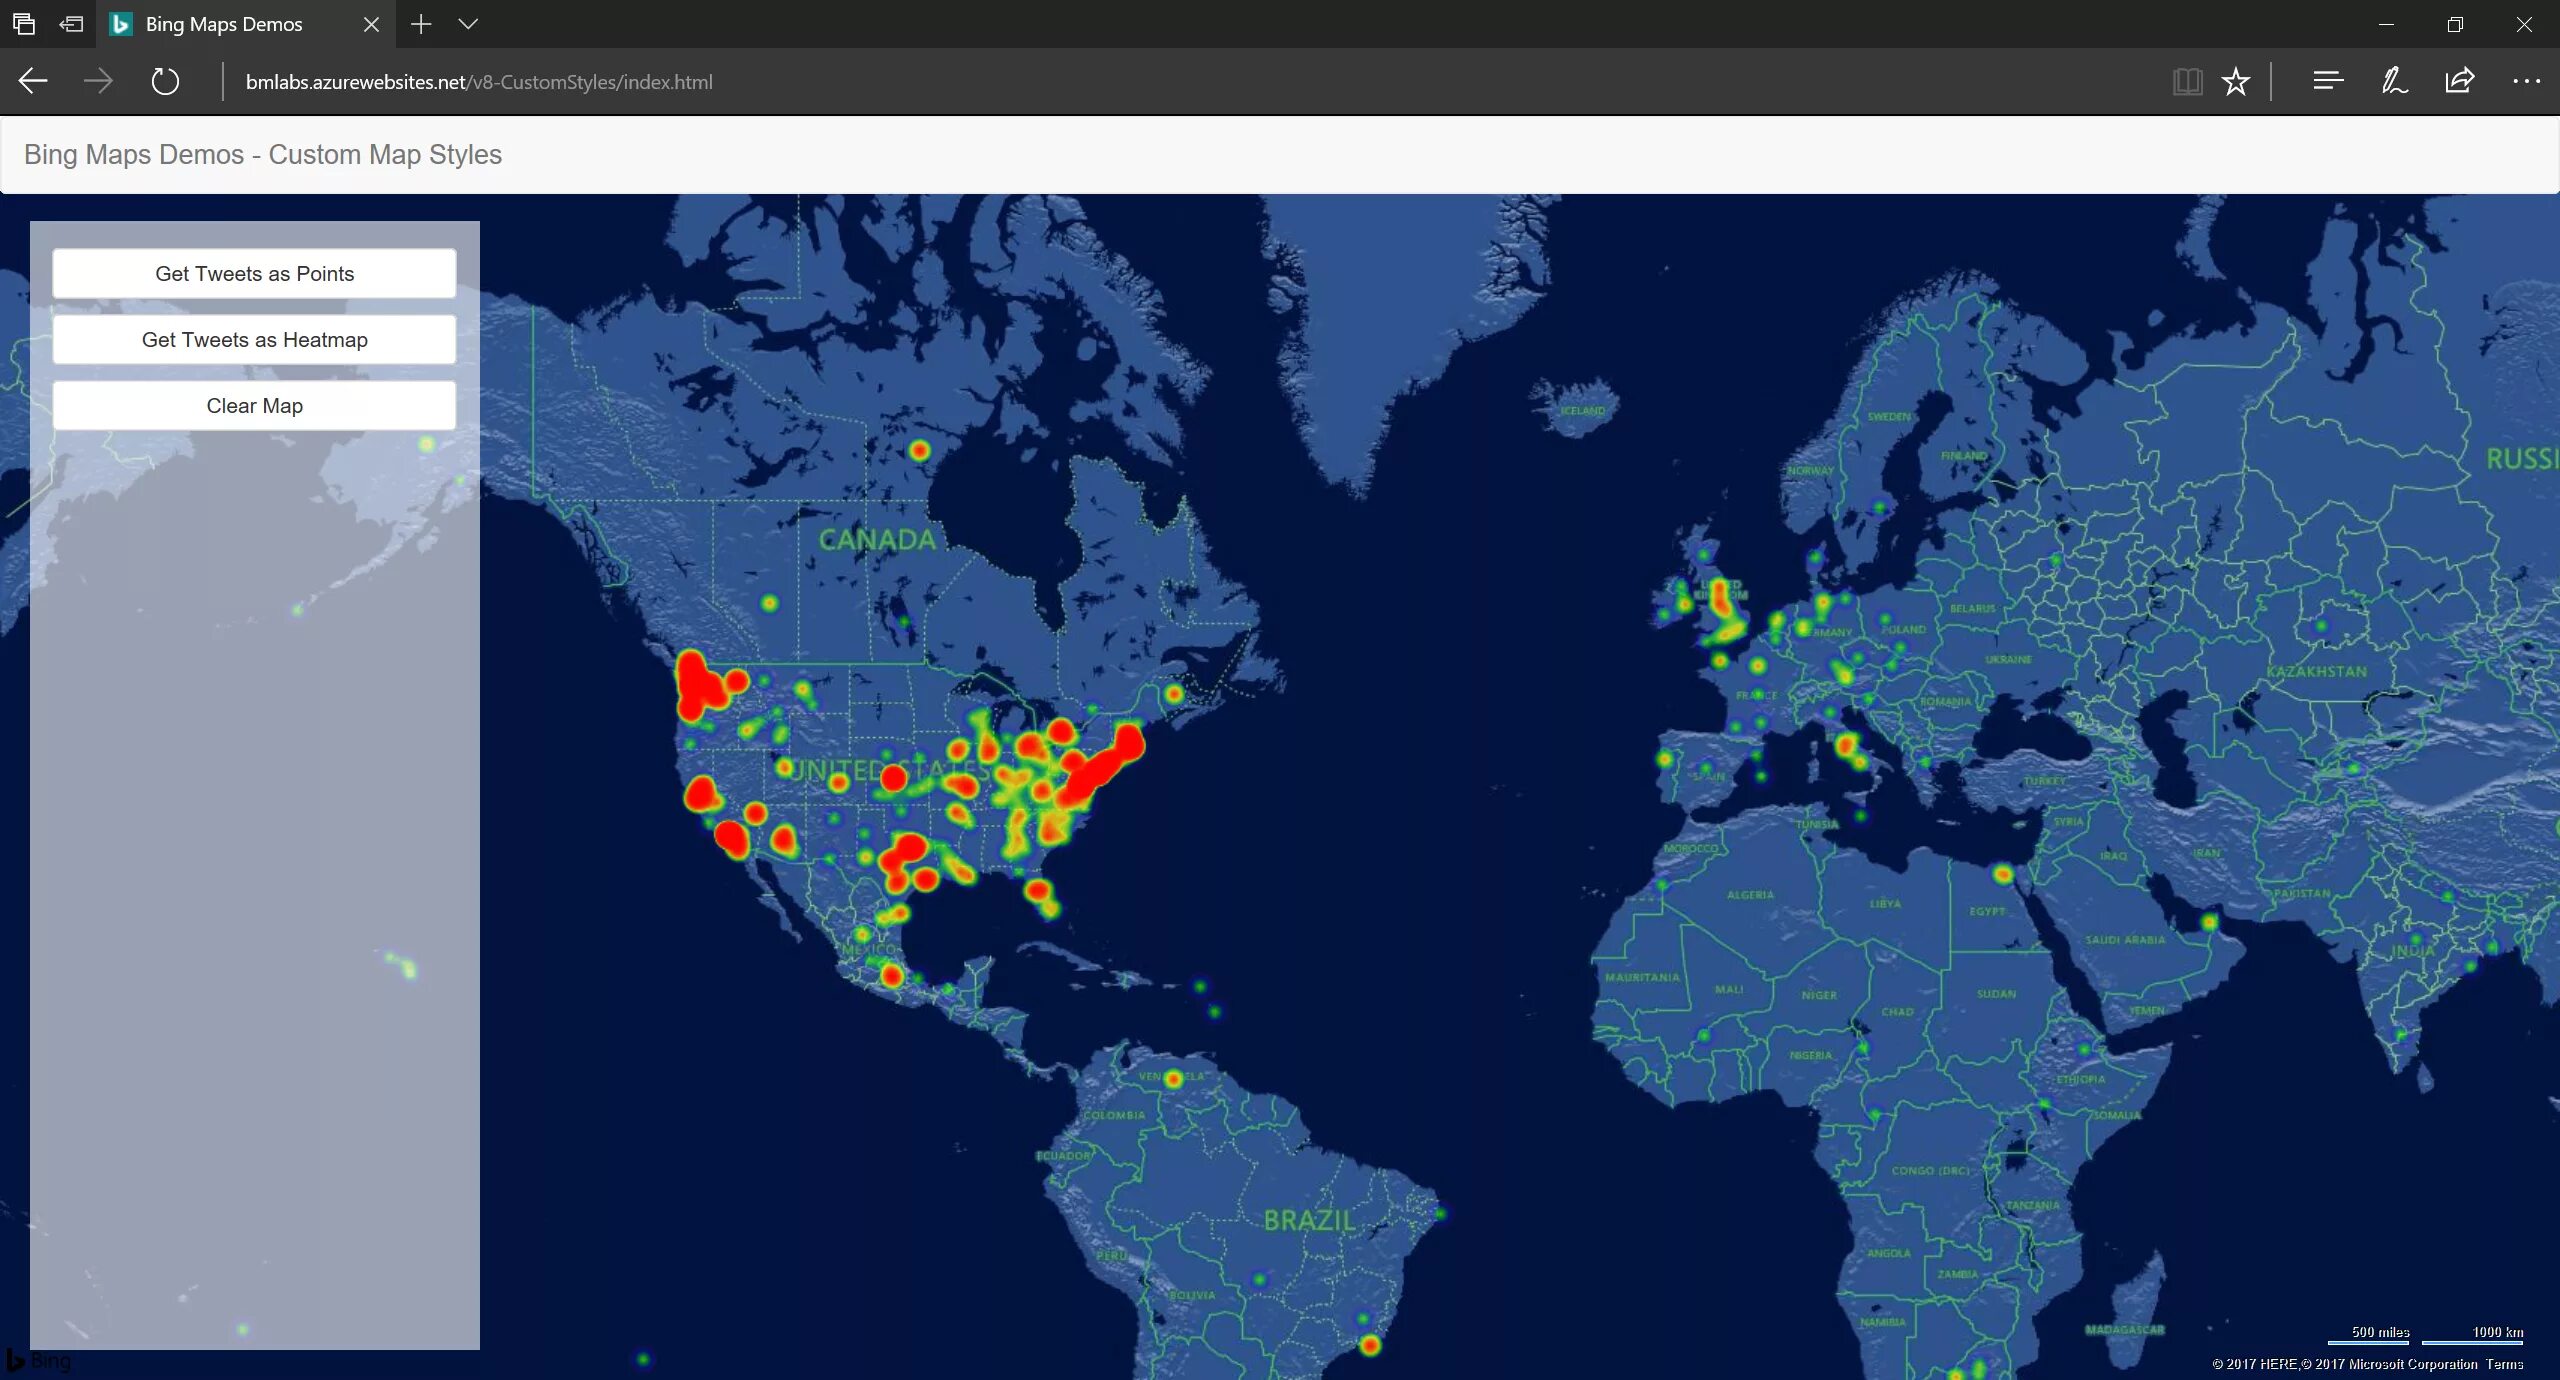
Task: Add page to favorites with star icon
Action: 2235,81
